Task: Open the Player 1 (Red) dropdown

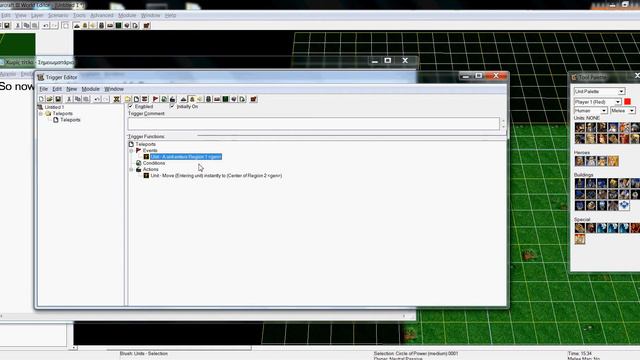Action: click(x=598, y=102)
